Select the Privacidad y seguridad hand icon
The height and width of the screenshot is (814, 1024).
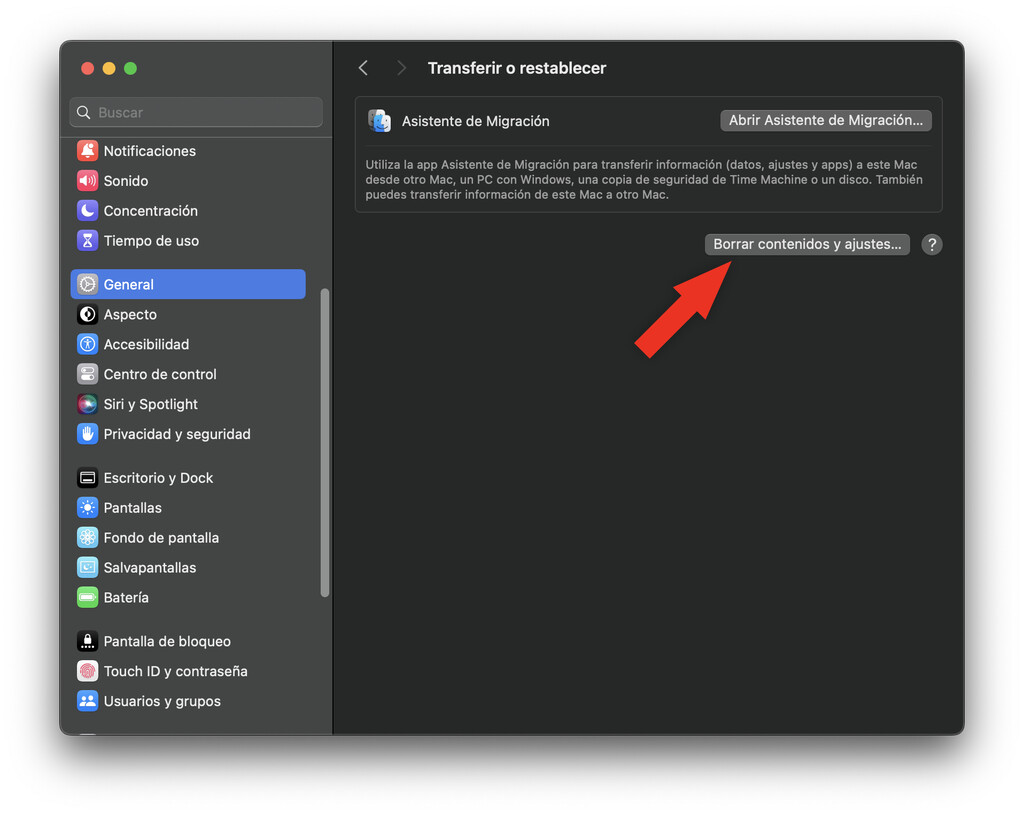(87, 434)
